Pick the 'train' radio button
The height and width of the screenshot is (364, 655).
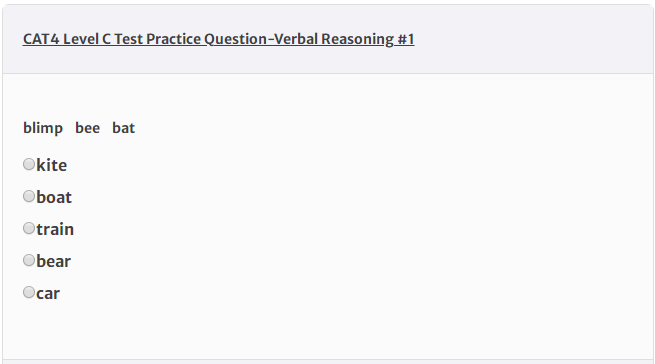coord(29,228)
